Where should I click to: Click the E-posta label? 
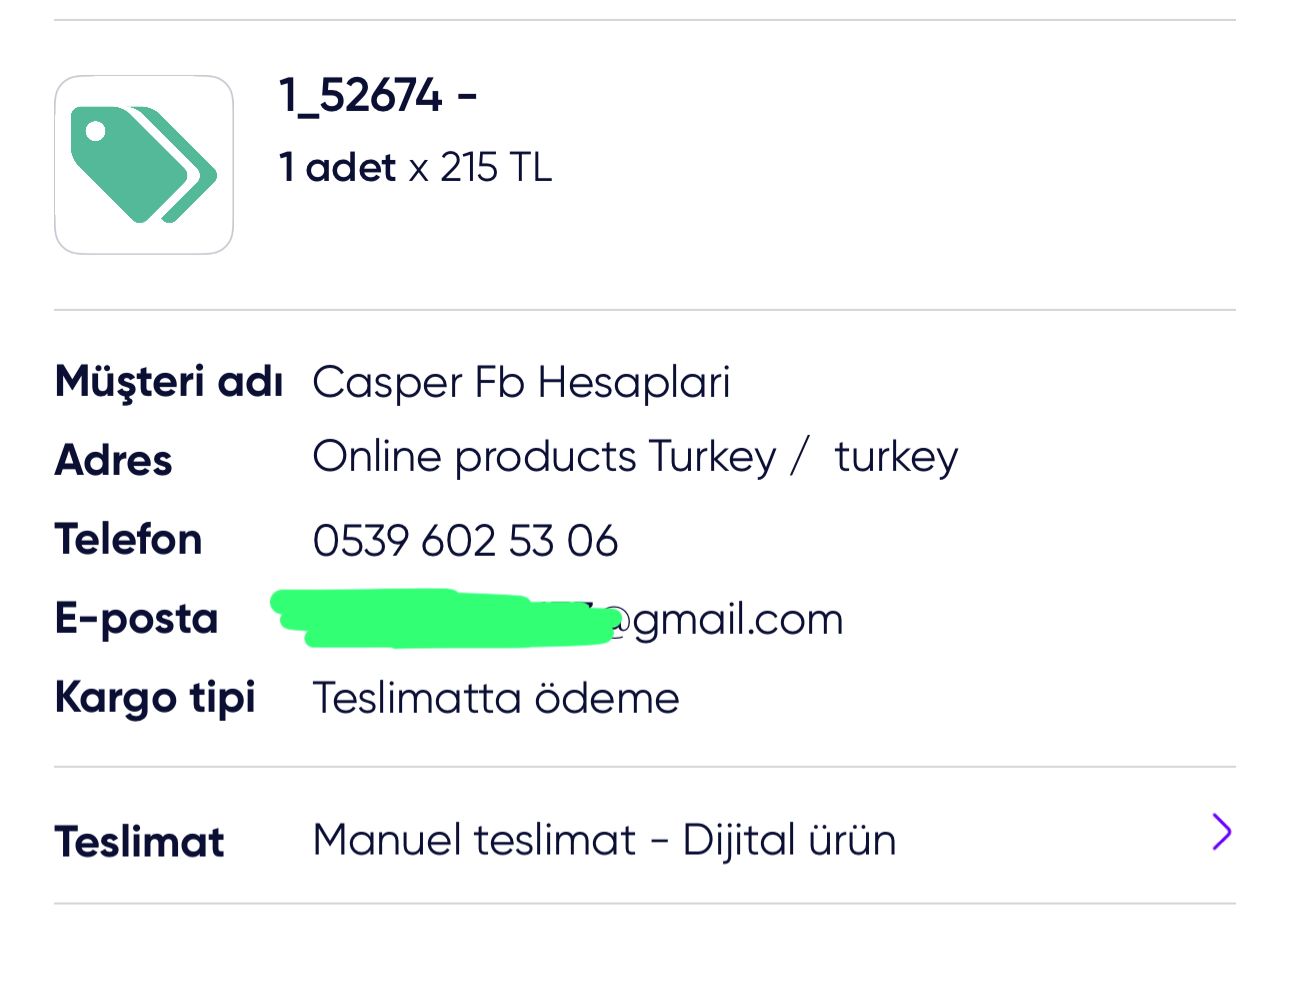(x=136, y=619)
